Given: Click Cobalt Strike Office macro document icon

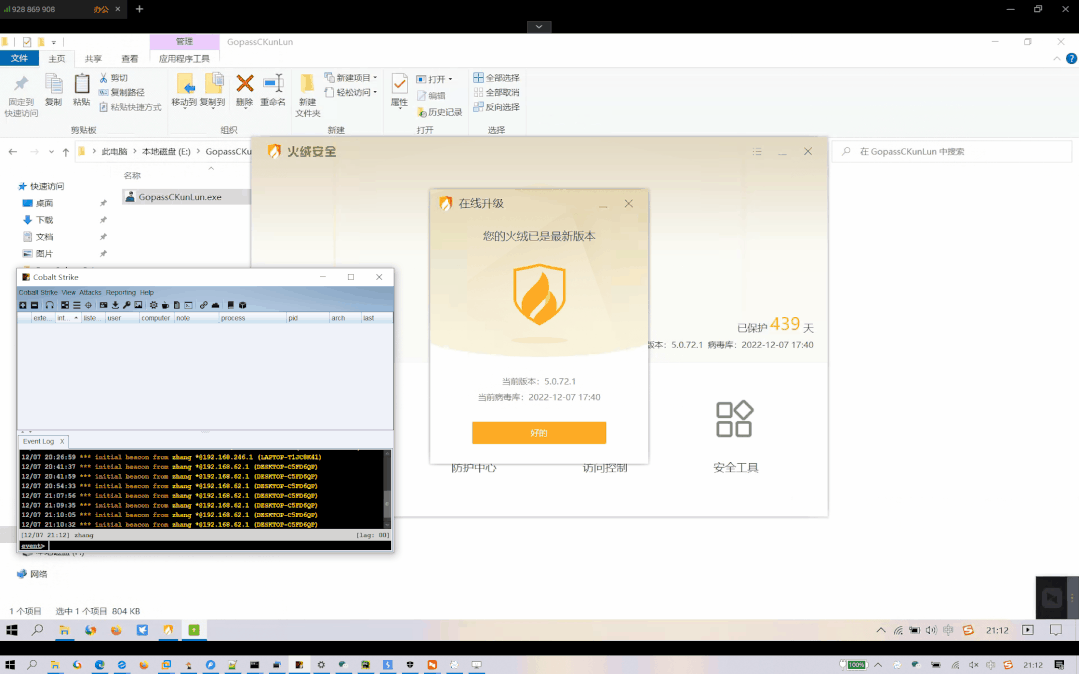Looking at the screenshot, I should coord(177,305).
